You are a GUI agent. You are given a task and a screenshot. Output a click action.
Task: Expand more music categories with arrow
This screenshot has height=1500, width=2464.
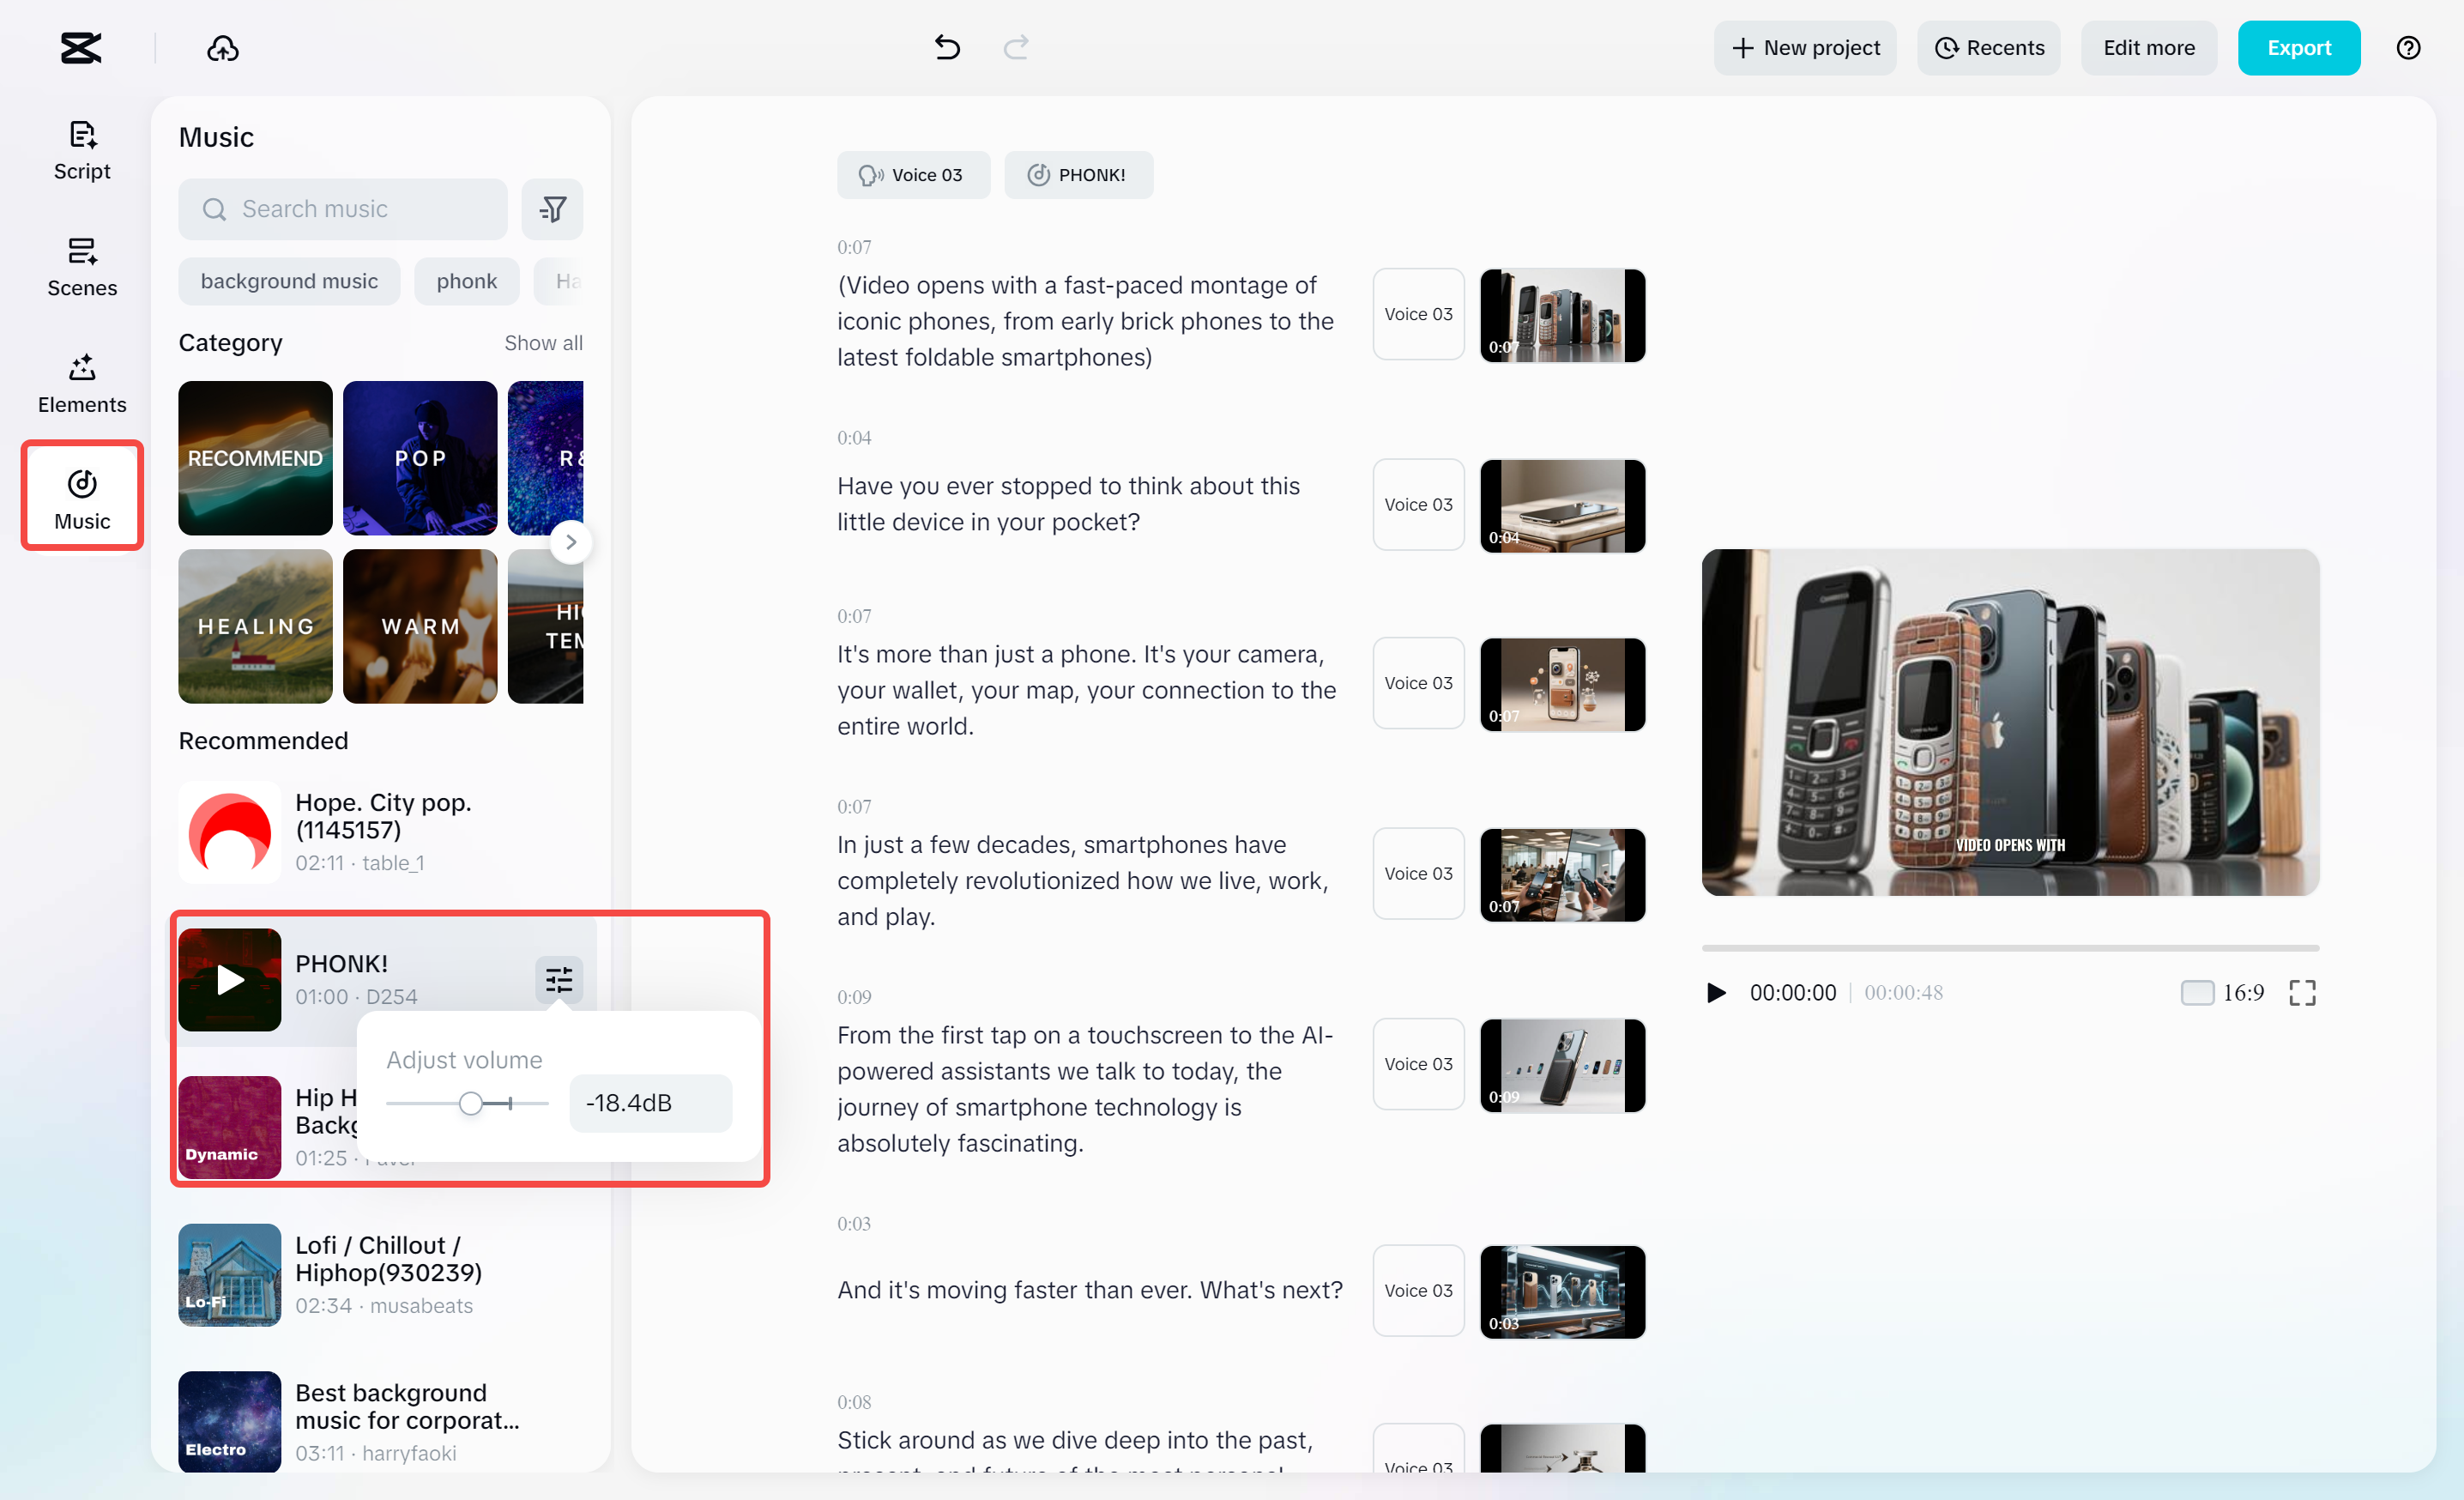click(570, 542)
